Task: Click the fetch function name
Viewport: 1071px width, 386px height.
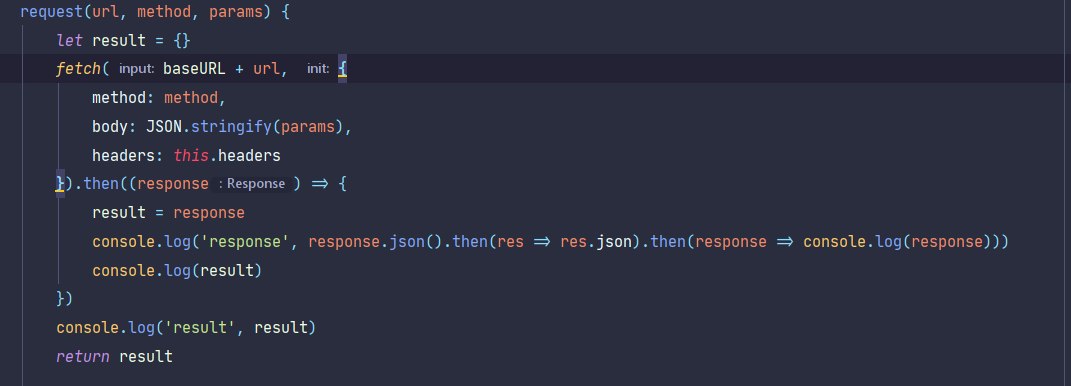Action: 78,69
